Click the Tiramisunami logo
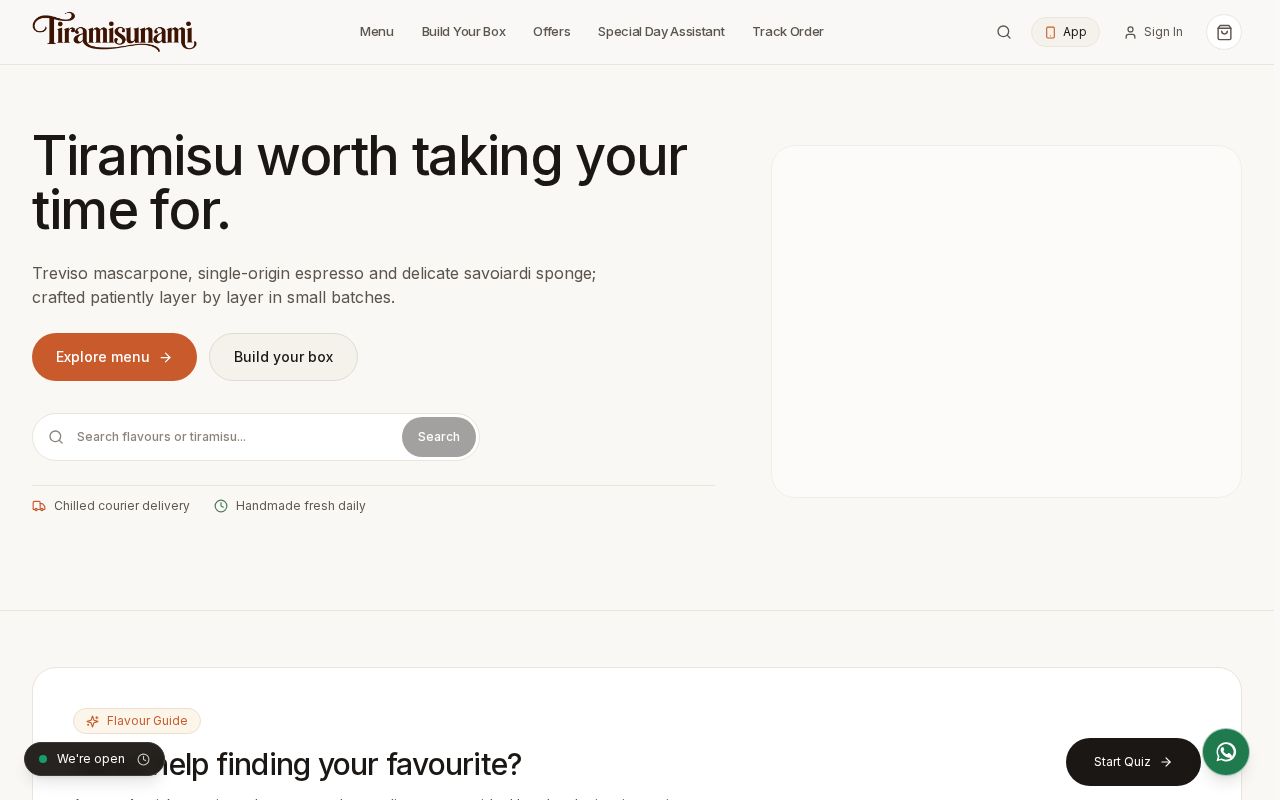 [x=115, y=32]
